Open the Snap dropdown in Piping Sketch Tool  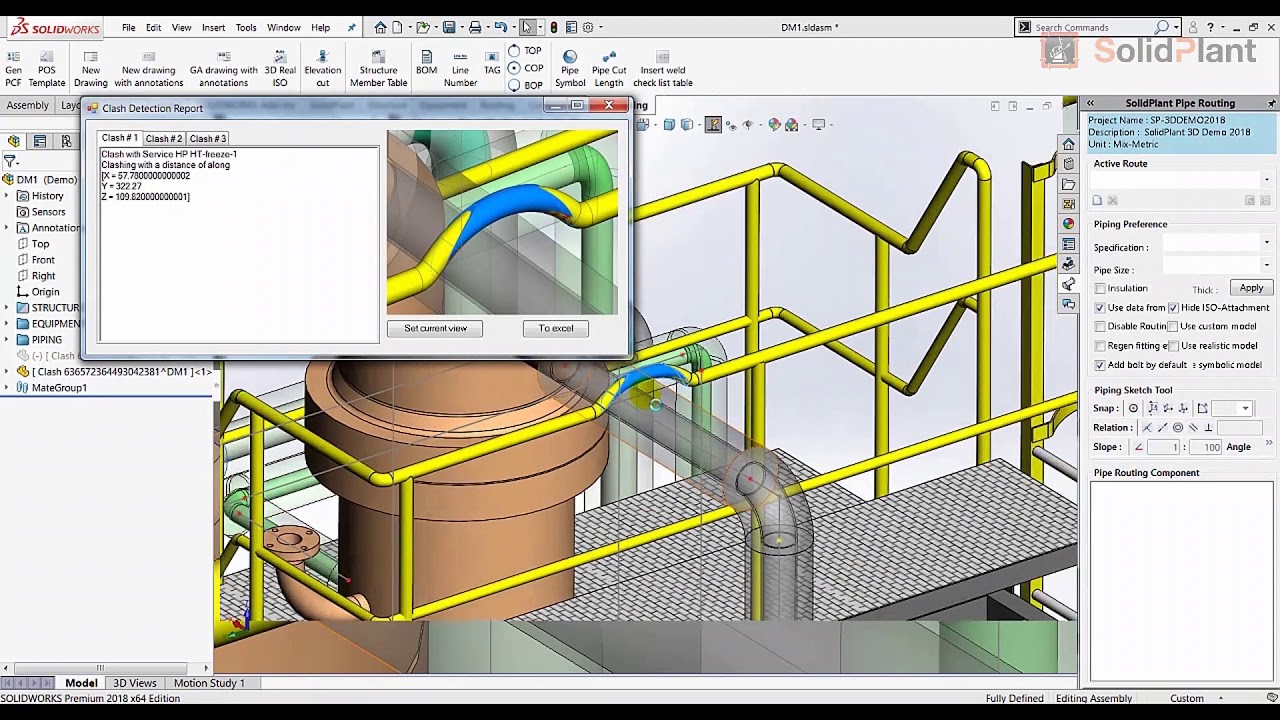click(x=1245, y=408)
